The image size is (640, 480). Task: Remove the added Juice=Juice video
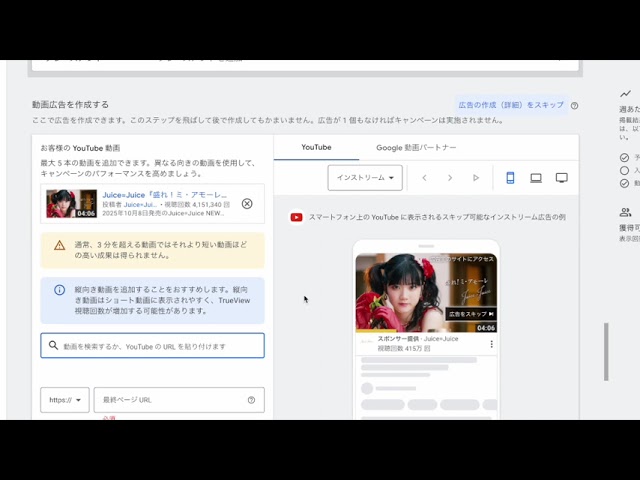coord(247,204)
